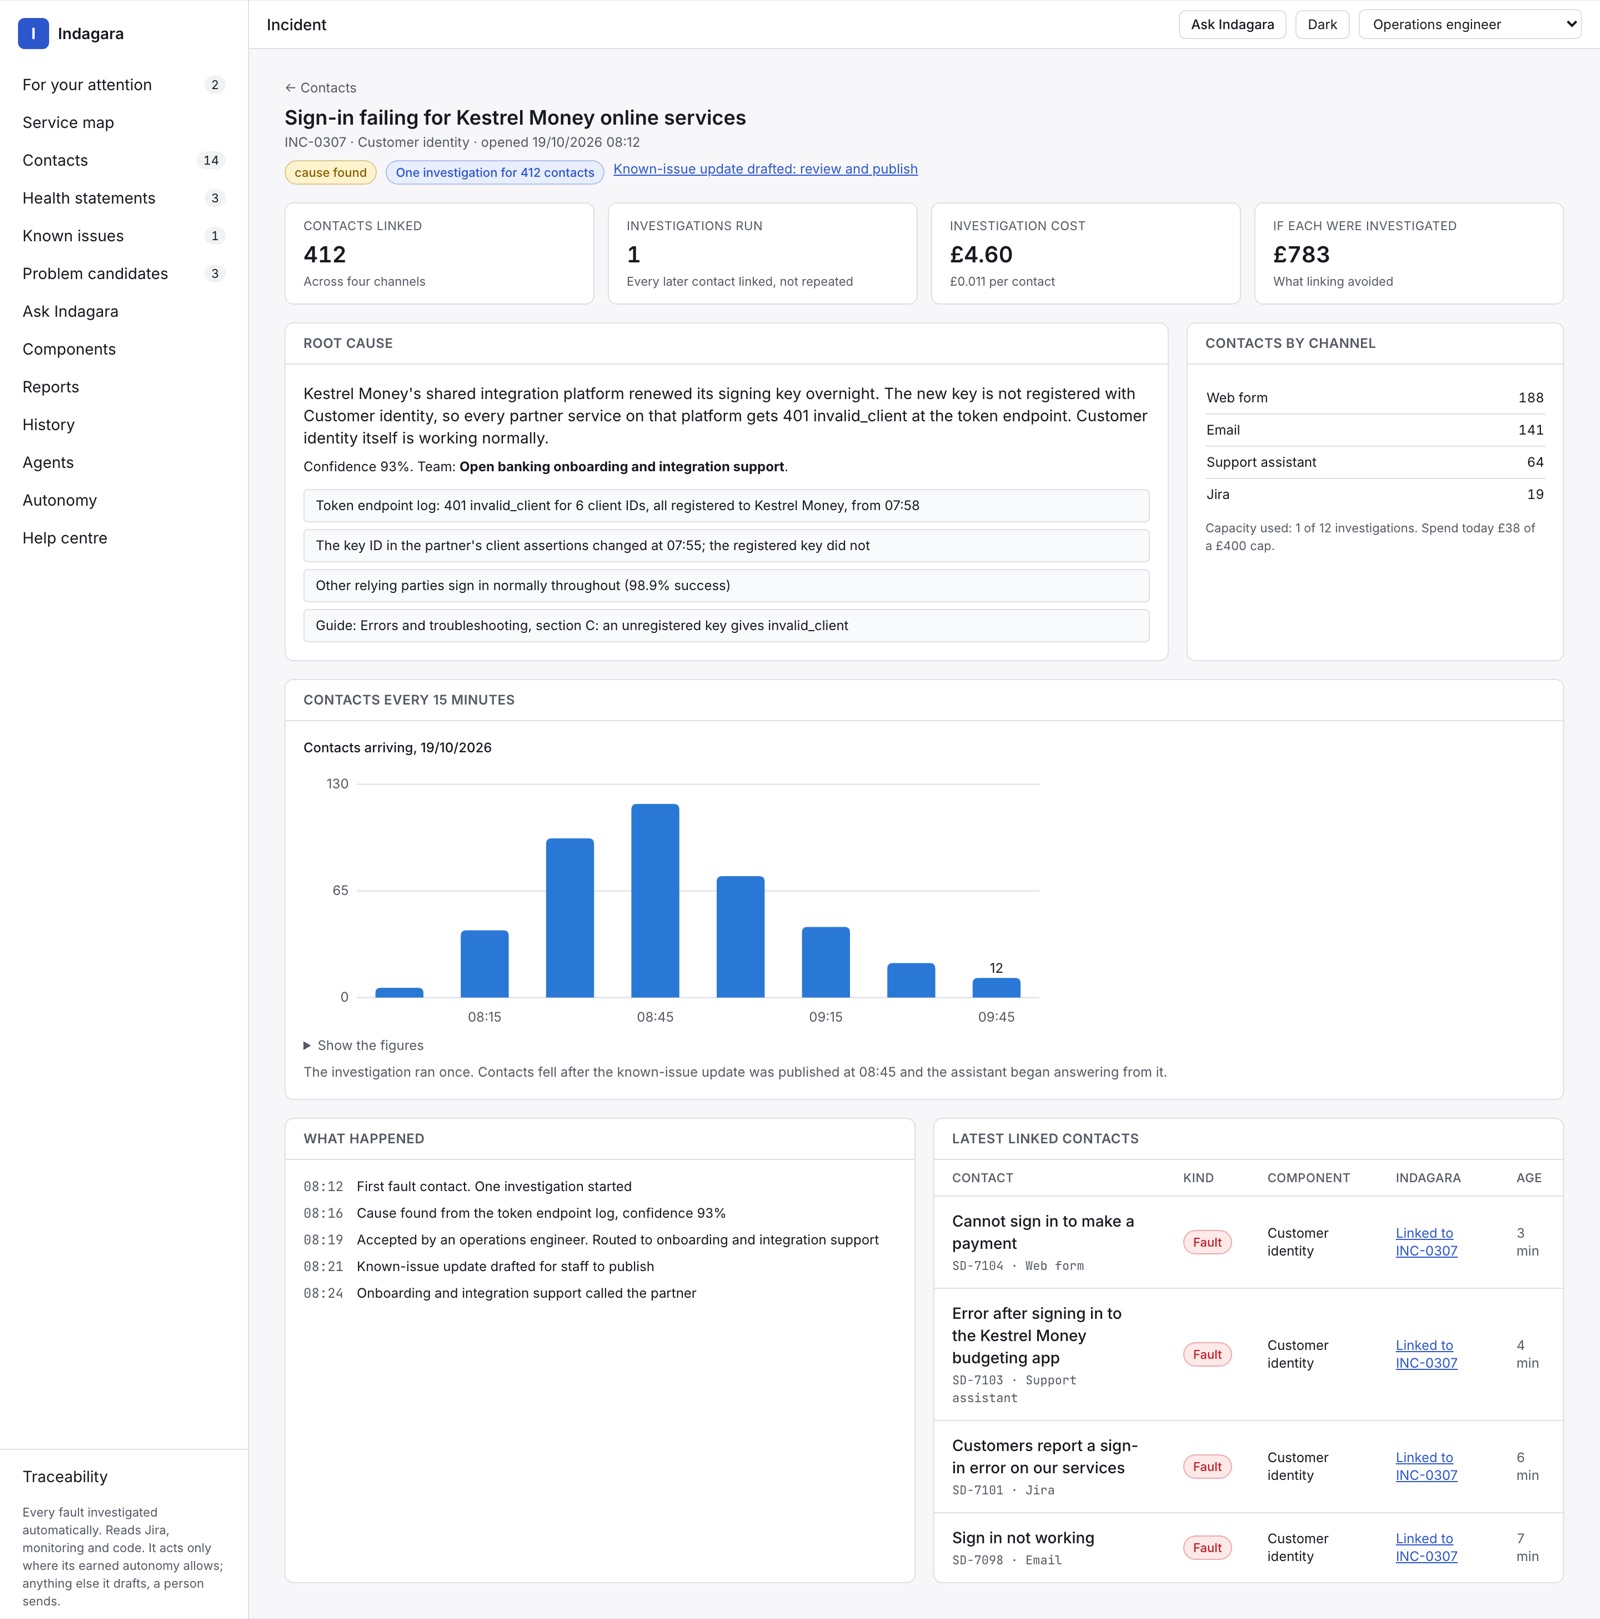Image resolution: width=1600 pixels, height=1619 pixels.
Task: Click the Support assistant channel row
Action: pos(1375,462)
